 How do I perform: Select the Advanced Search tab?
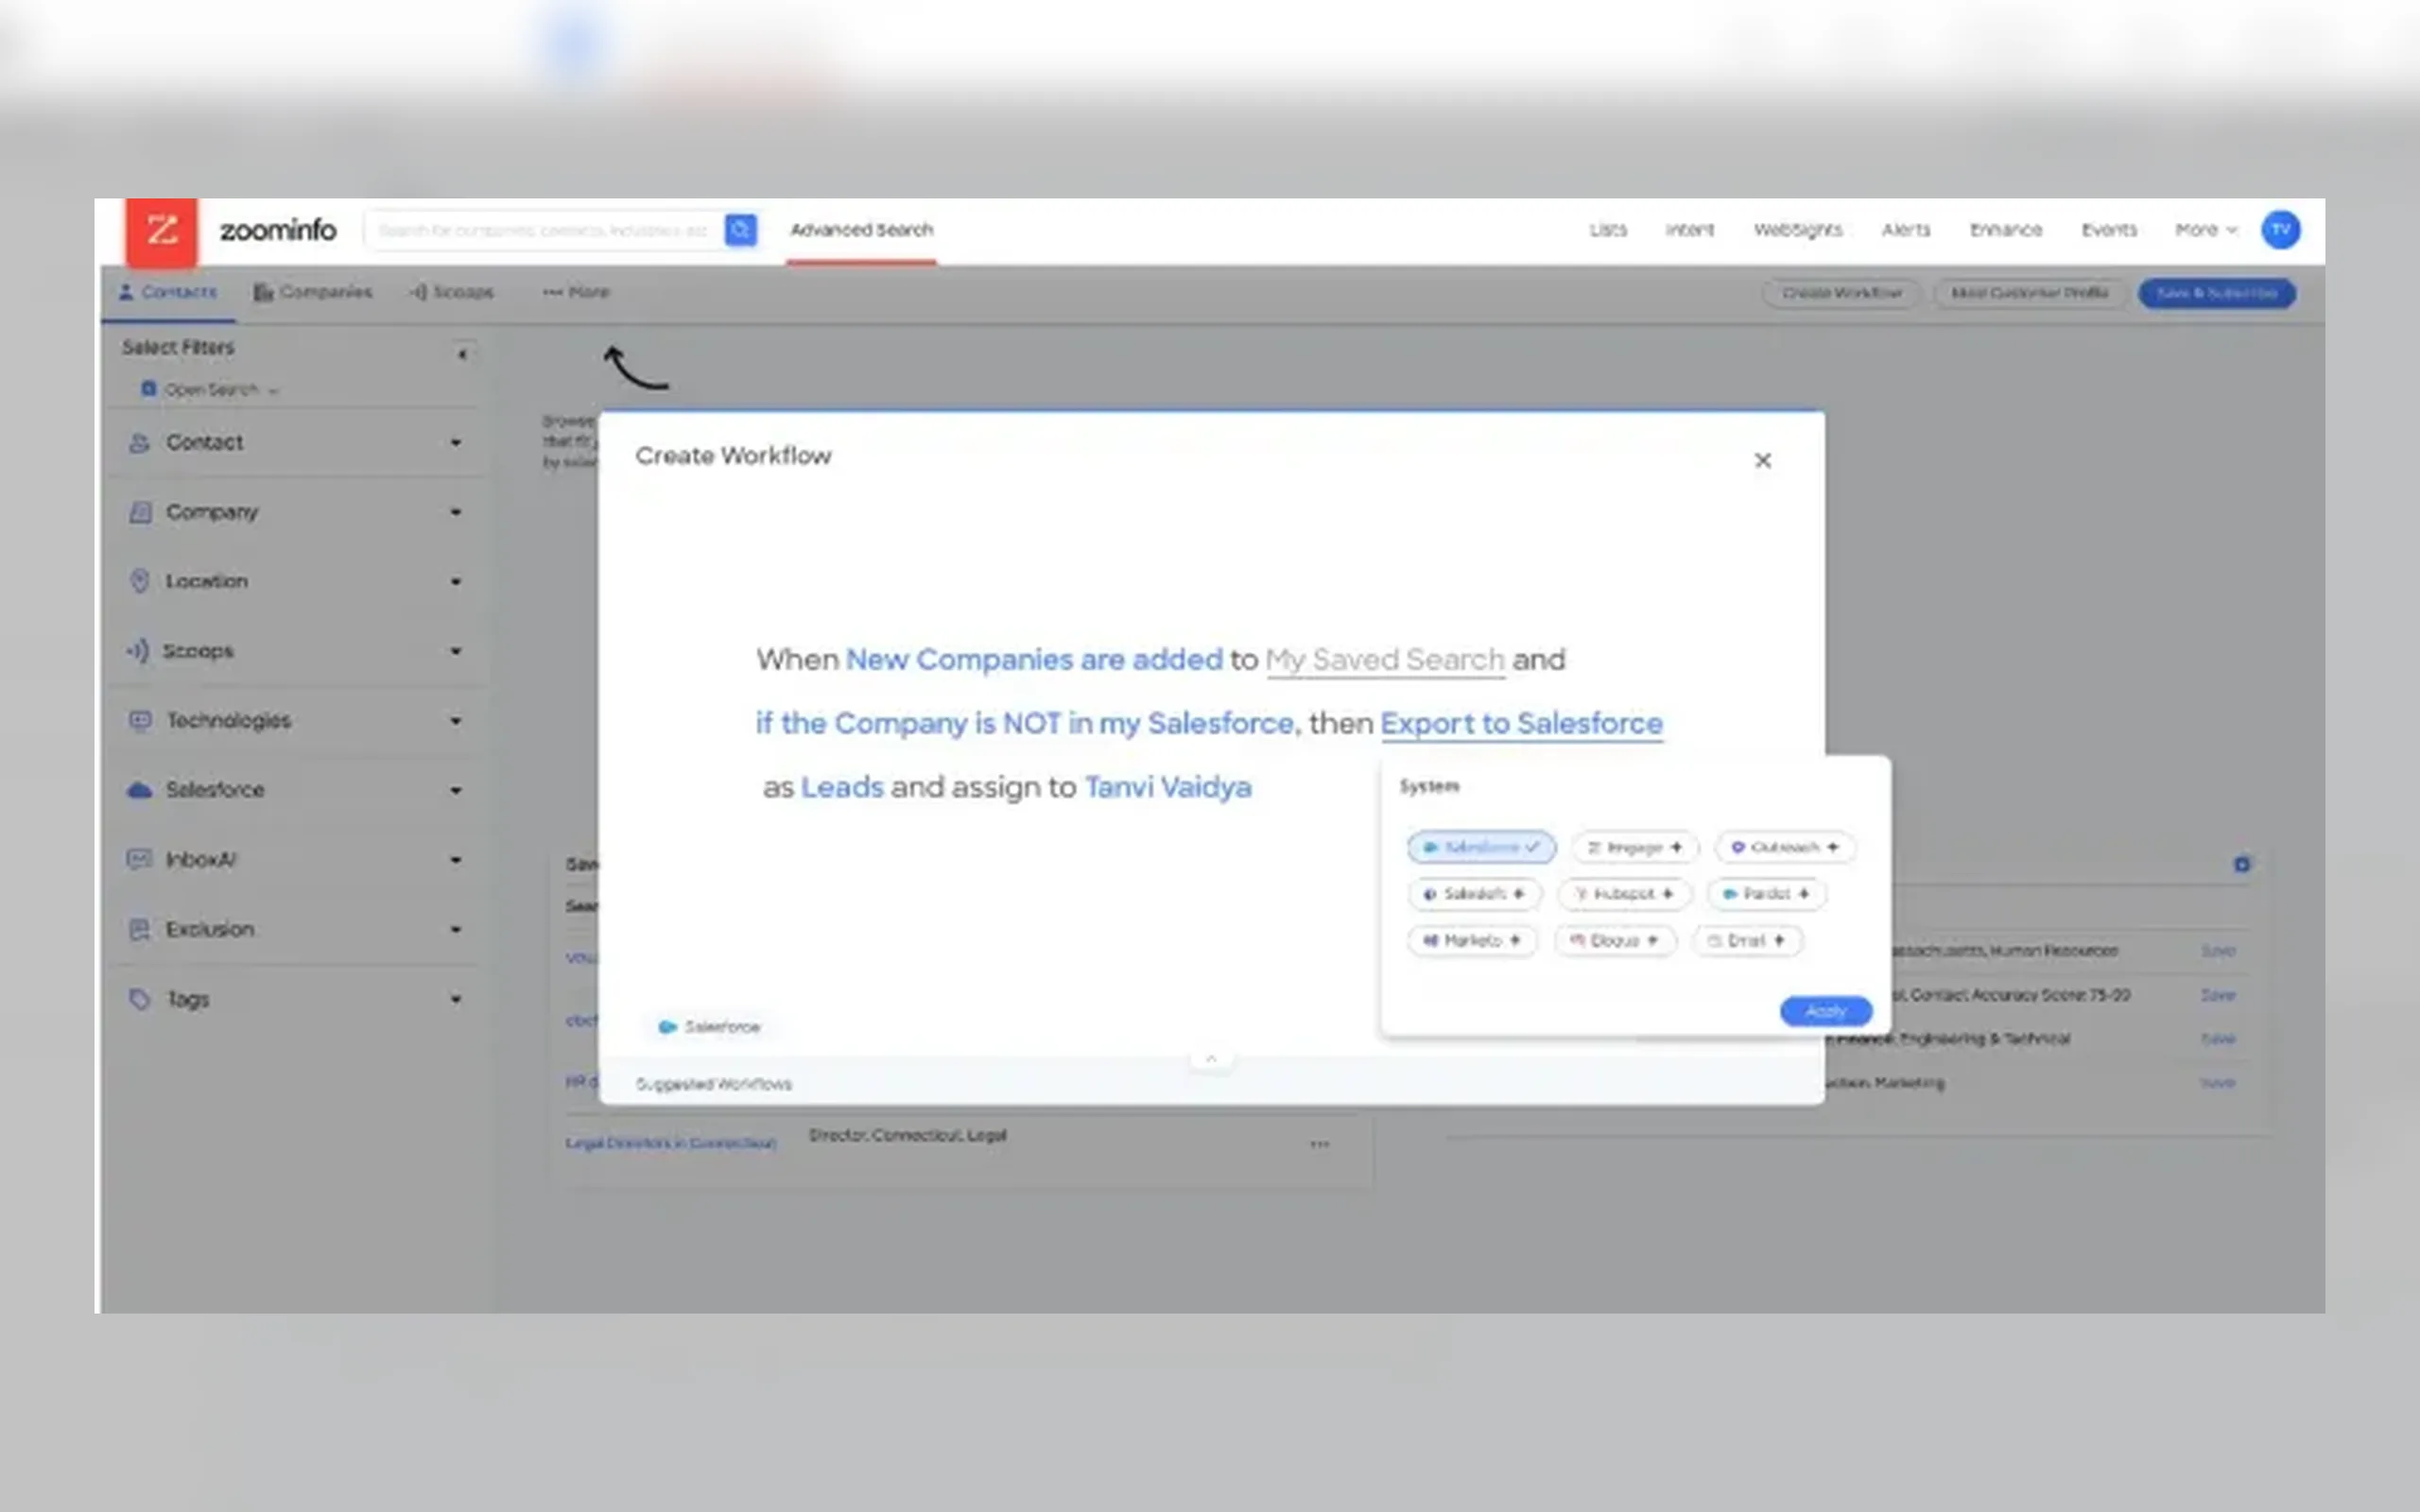[861, 230]
